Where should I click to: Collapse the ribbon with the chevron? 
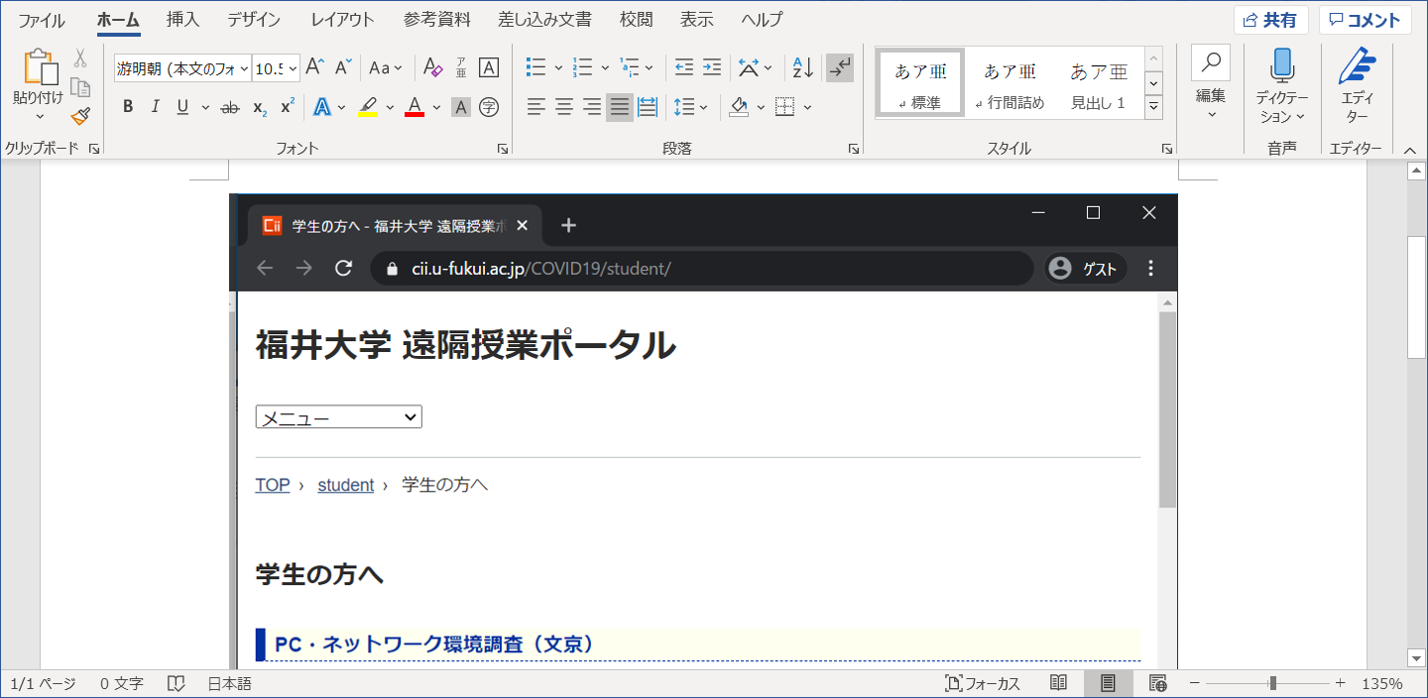[1410, 150]
